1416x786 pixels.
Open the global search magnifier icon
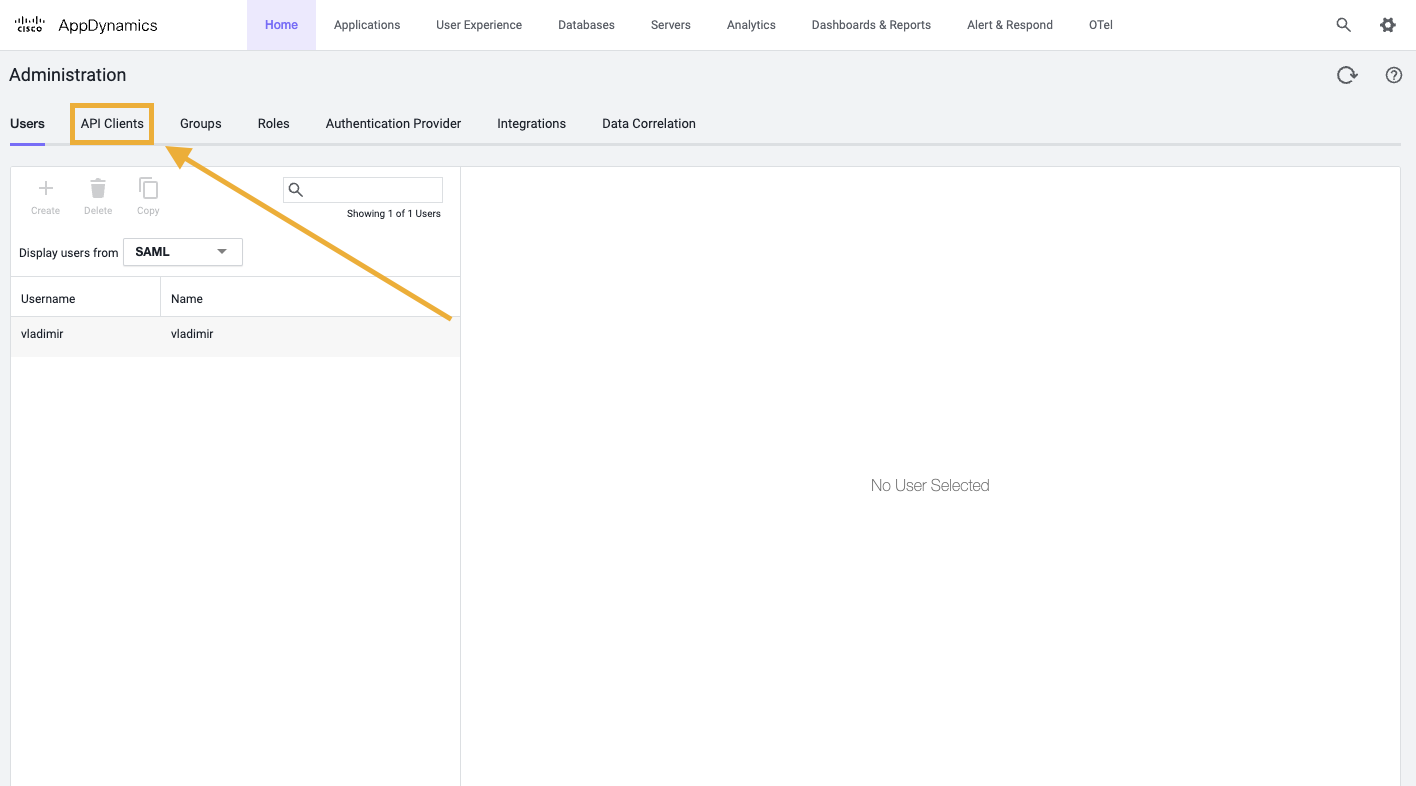pyautogui.click(x=1344, y=25)
